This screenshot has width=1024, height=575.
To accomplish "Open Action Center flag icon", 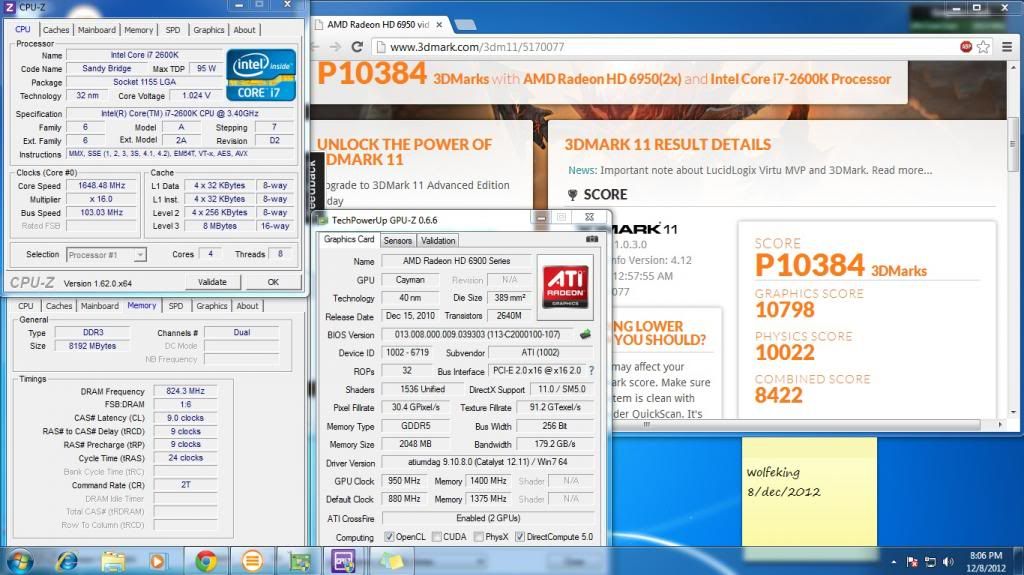I will tap(912, 562).
